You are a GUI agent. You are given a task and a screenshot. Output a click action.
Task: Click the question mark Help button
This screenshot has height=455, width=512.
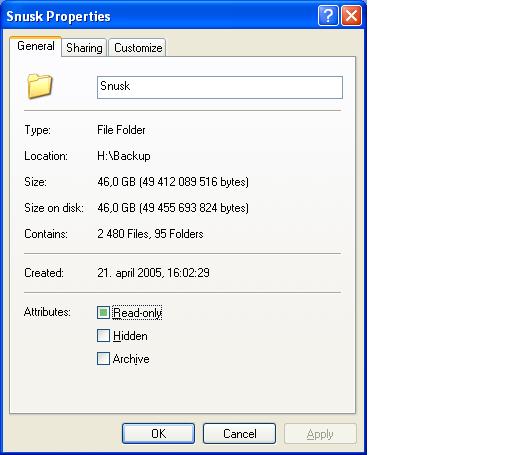(328, 15)
